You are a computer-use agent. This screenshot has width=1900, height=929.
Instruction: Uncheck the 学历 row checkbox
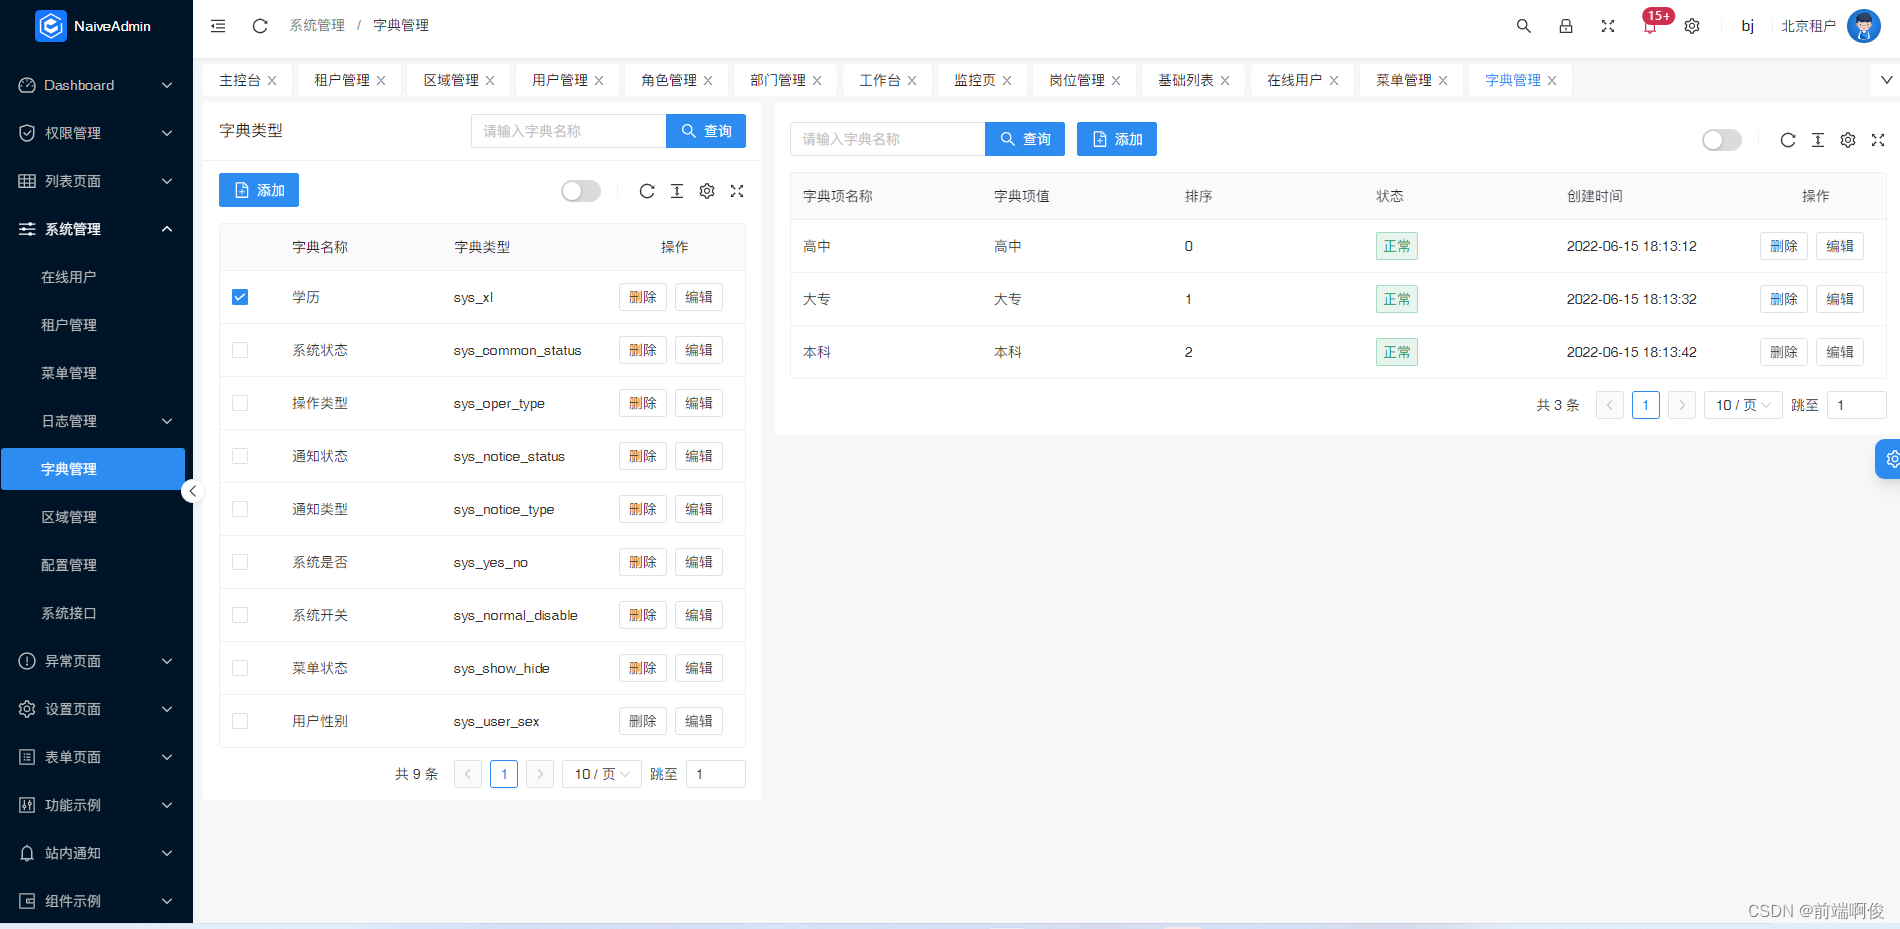point(240,297)
